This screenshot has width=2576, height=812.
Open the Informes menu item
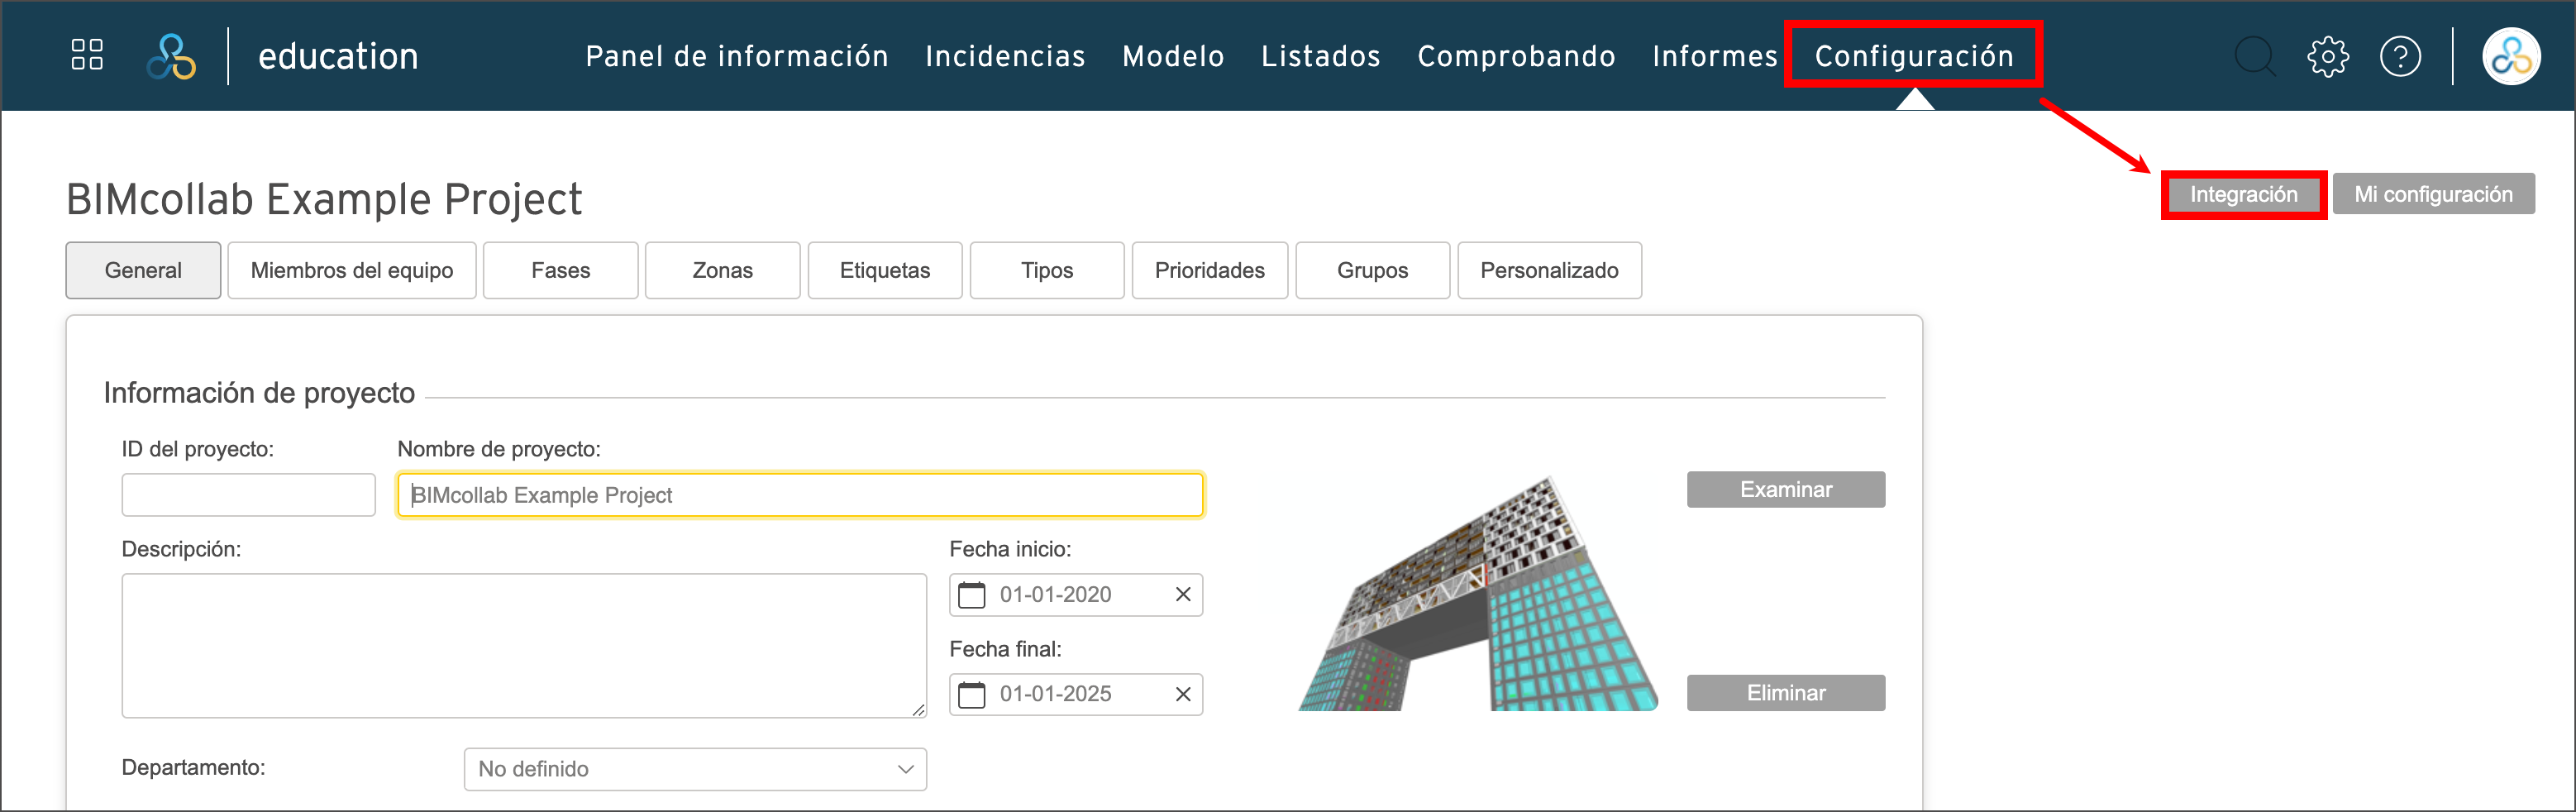point(1714,56)
